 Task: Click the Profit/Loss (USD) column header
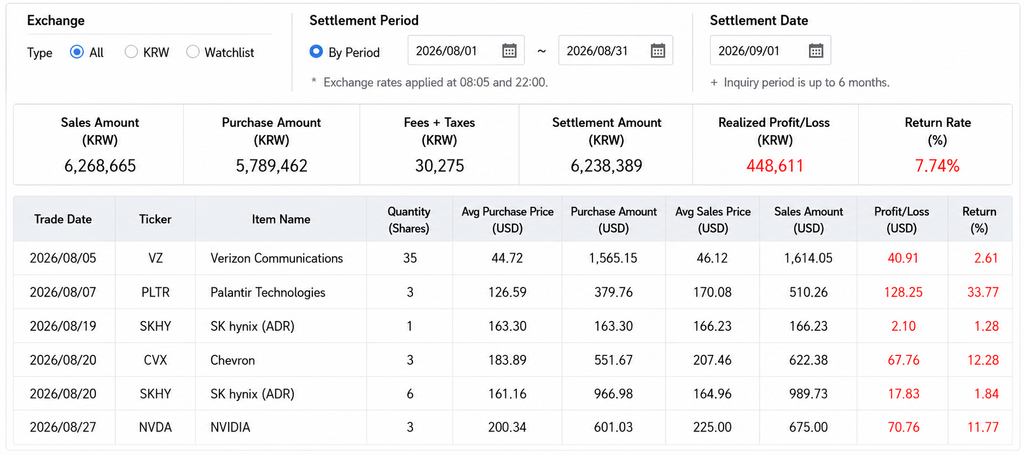(x=902, y=219)
